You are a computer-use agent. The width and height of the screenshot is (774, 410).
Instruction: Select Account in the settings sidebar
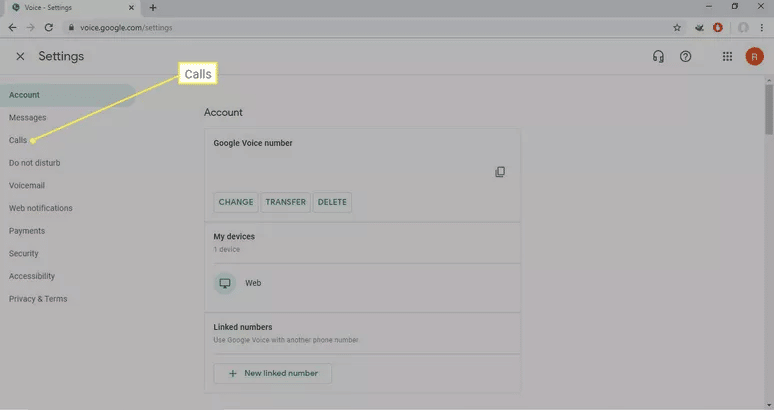tap(68, 95)
